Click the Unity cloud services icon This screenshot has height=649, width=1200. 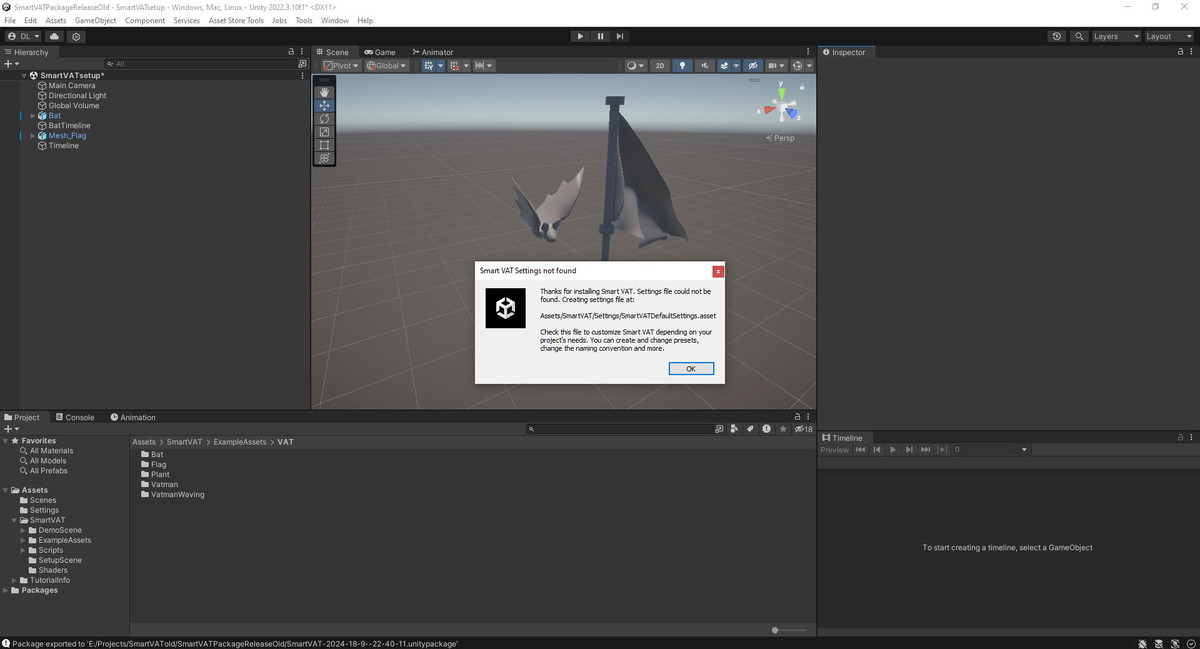click(54, 37)
